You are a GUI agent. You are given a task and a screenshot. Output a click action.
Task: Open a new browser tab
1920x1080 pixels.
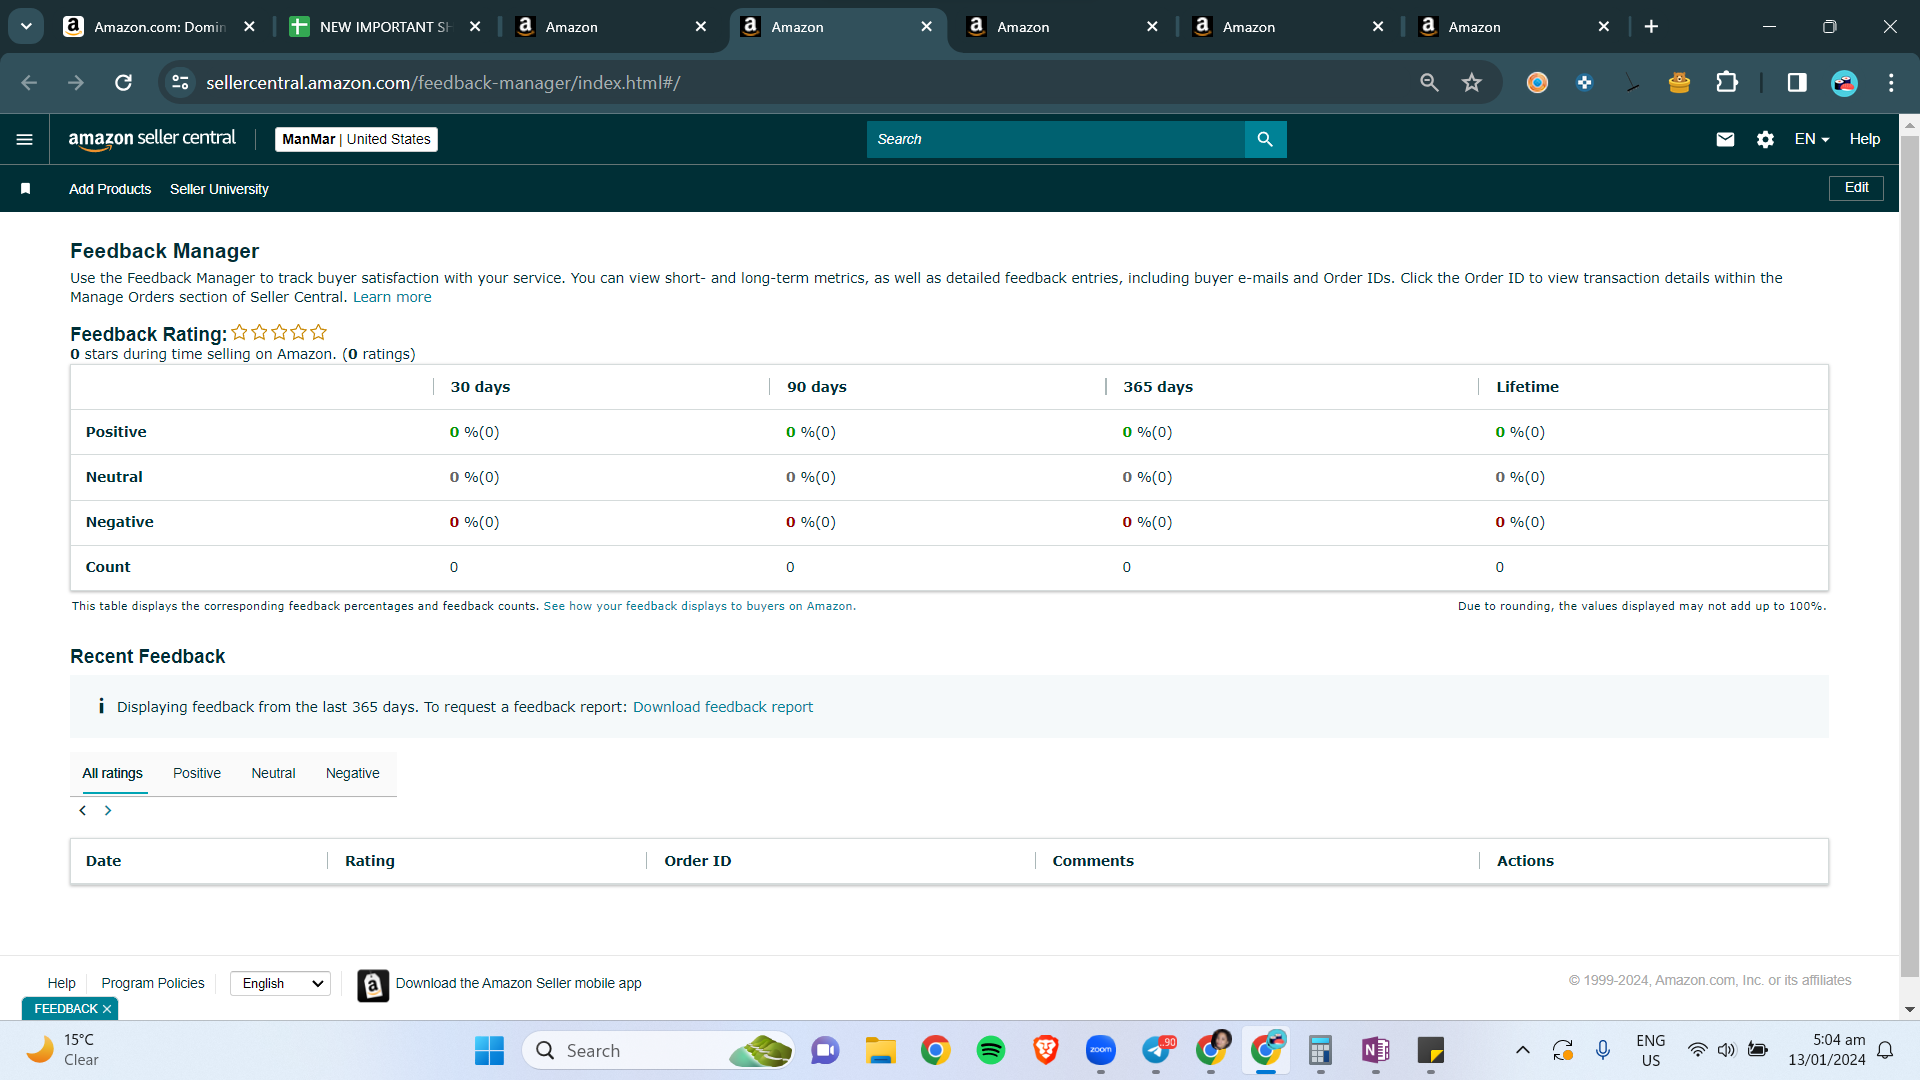pos(1651,27)
